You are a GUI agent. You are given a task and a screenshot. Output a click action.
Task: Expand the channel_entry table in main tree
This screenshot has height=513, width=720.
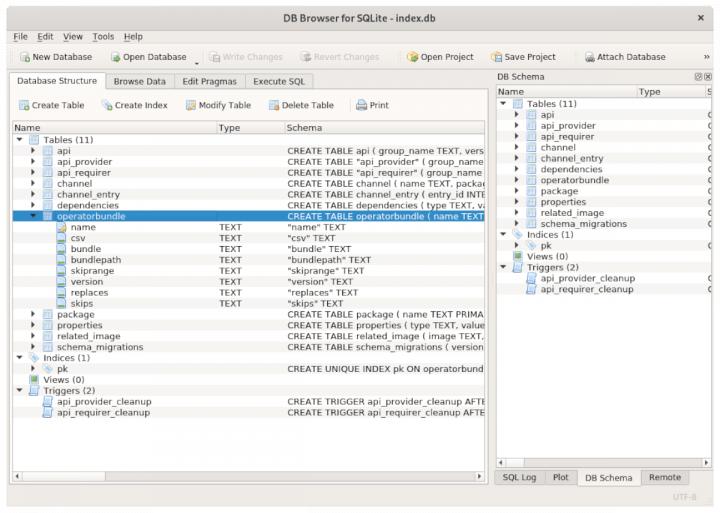(33, 194)
